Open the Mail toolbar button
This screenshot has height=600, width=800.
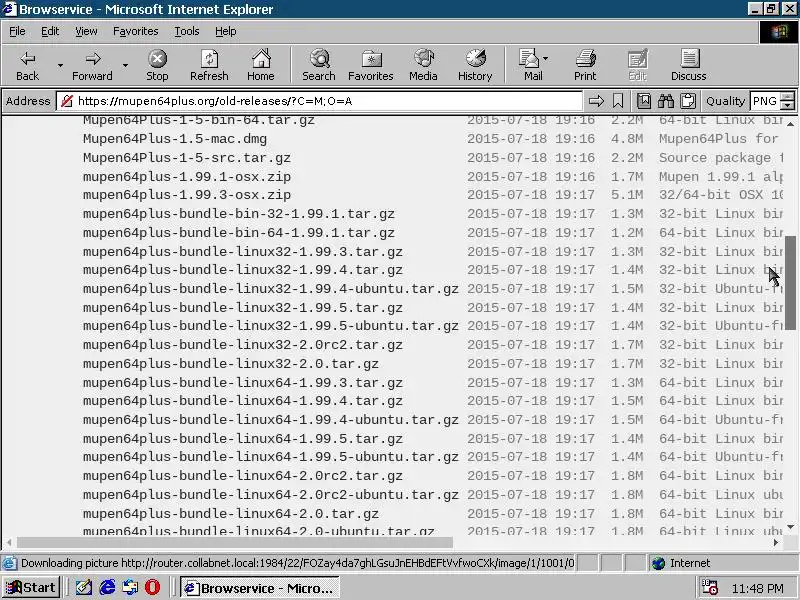tap(530, 65)
